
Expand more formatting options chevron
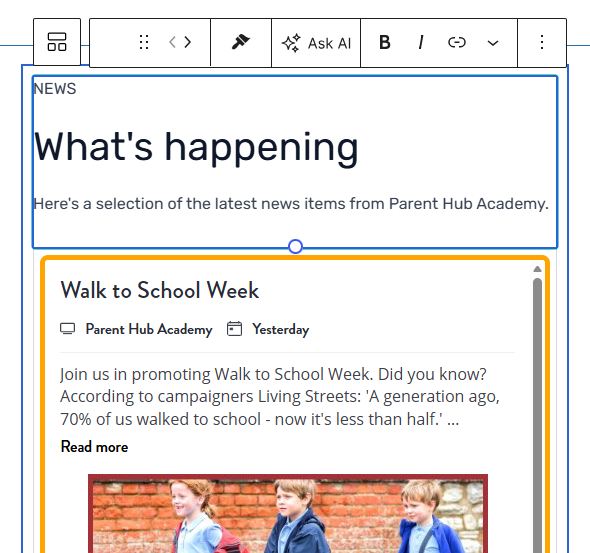tap(493, 43)
